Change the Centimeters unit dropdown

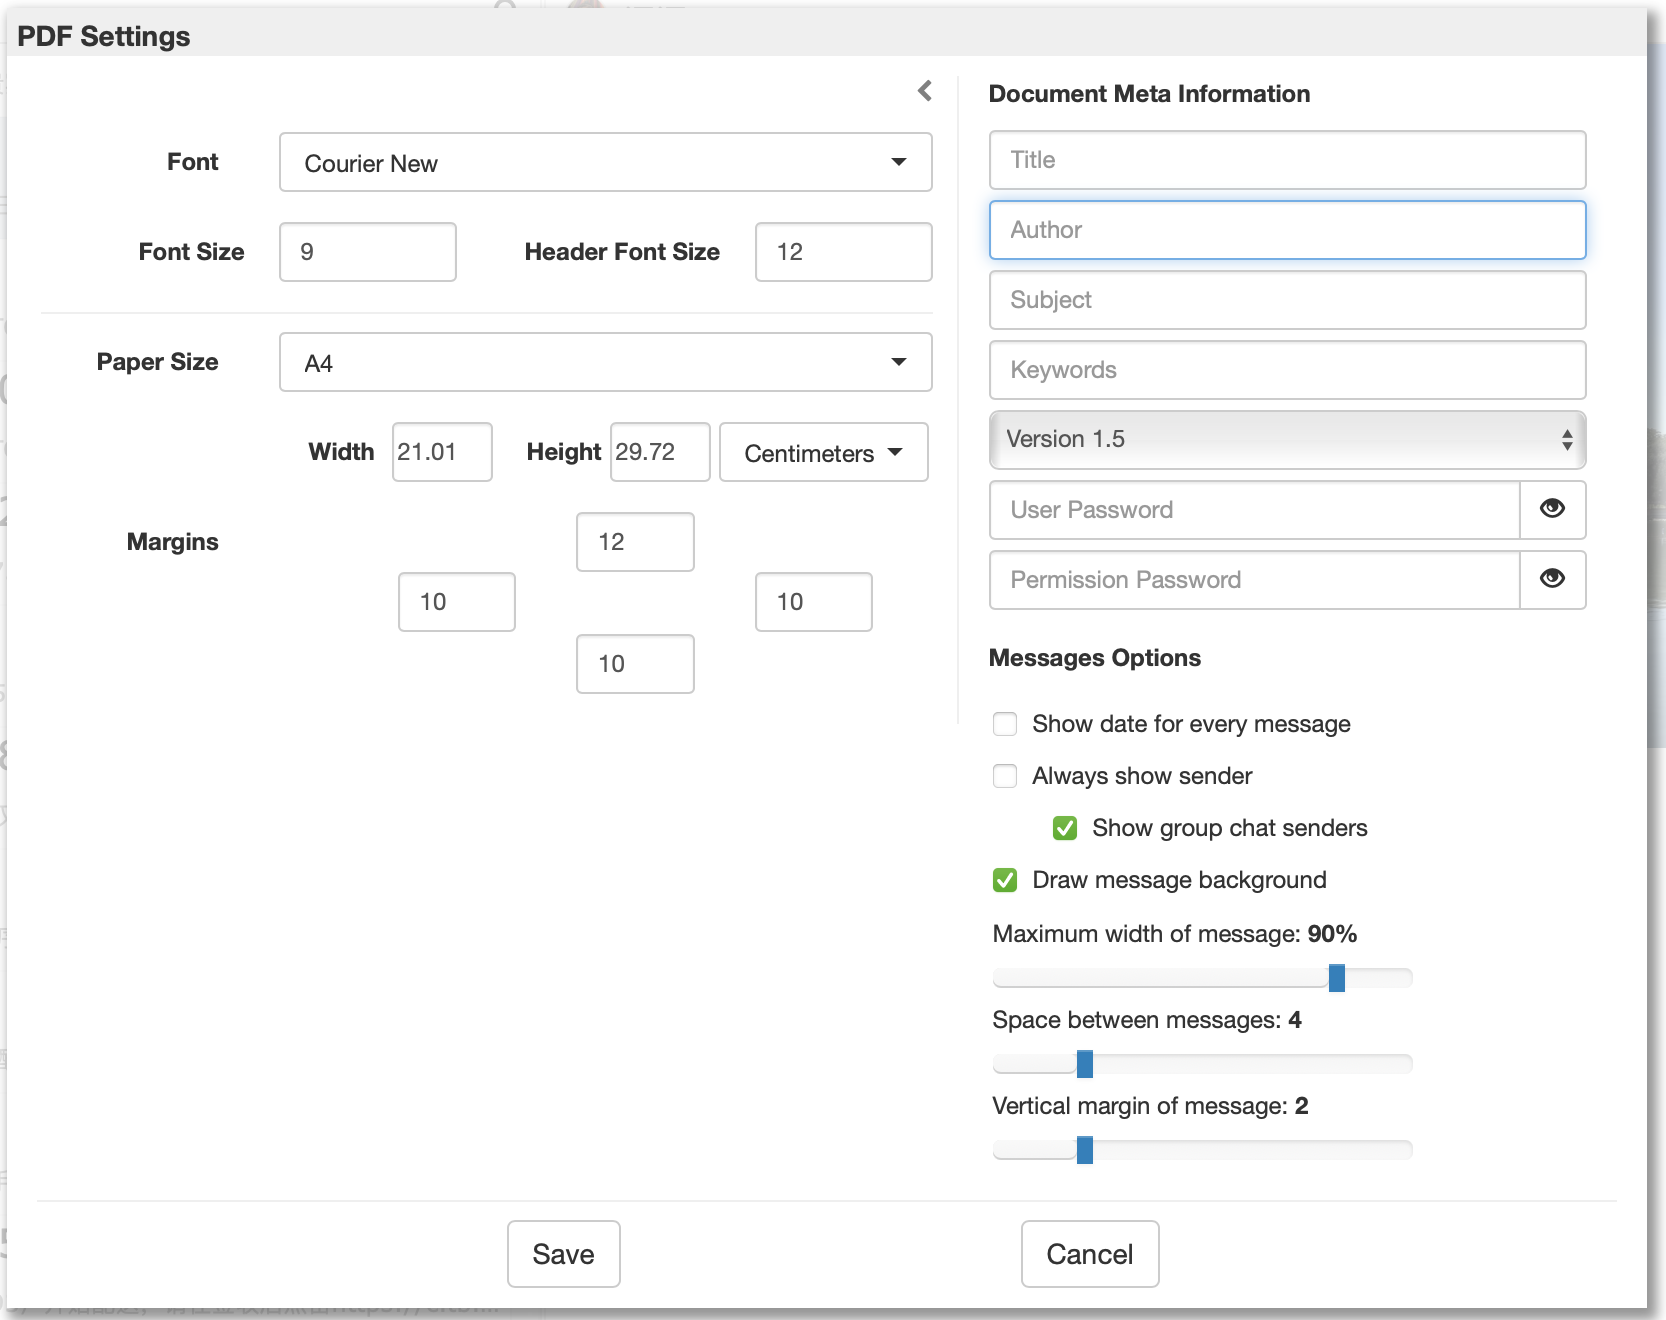pyautogui.click(x=823, y=453)
